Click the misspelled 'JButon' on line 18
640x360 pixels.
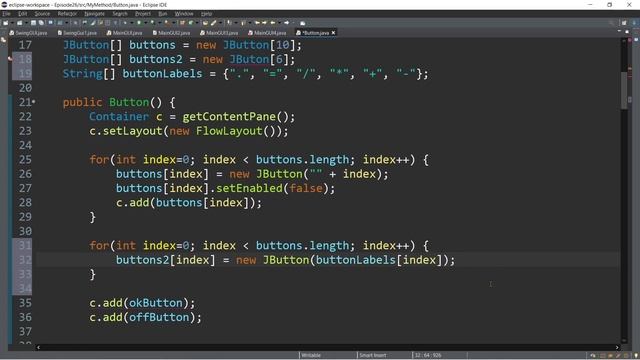[x=249, y=60]
